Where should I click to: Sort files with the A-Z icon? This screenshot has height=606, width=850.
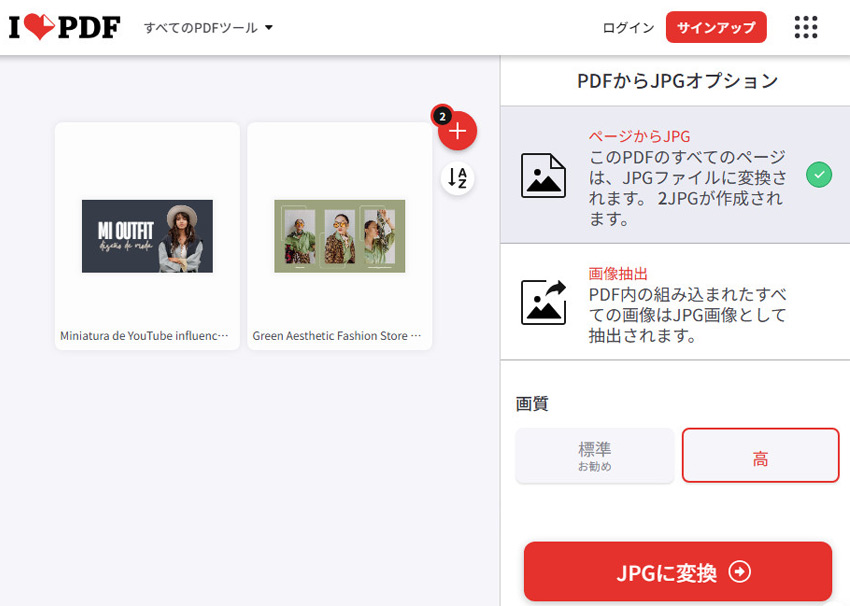tap(458, 178)
